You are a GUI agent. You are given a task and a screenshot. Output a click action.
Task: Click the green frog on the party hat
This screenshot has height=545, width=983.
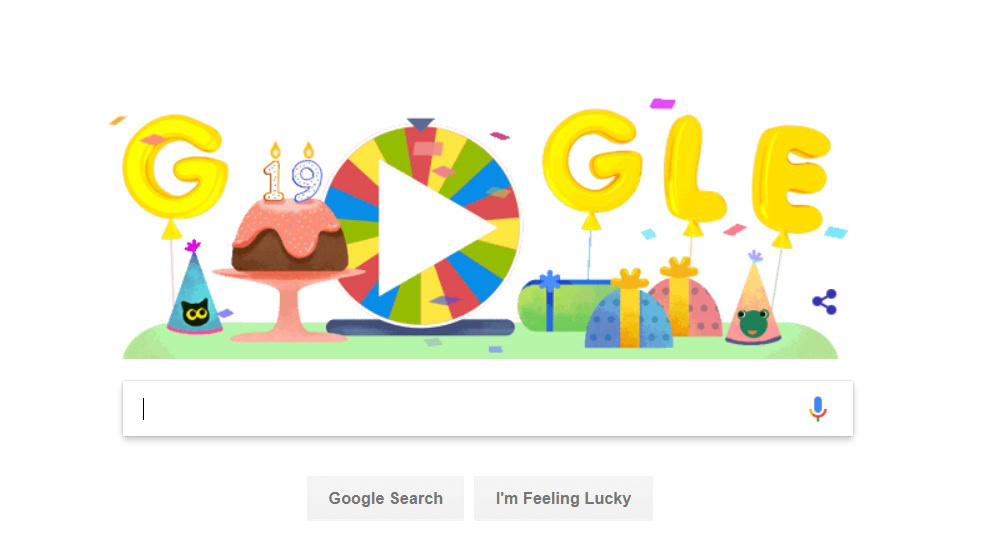point(753,322)
